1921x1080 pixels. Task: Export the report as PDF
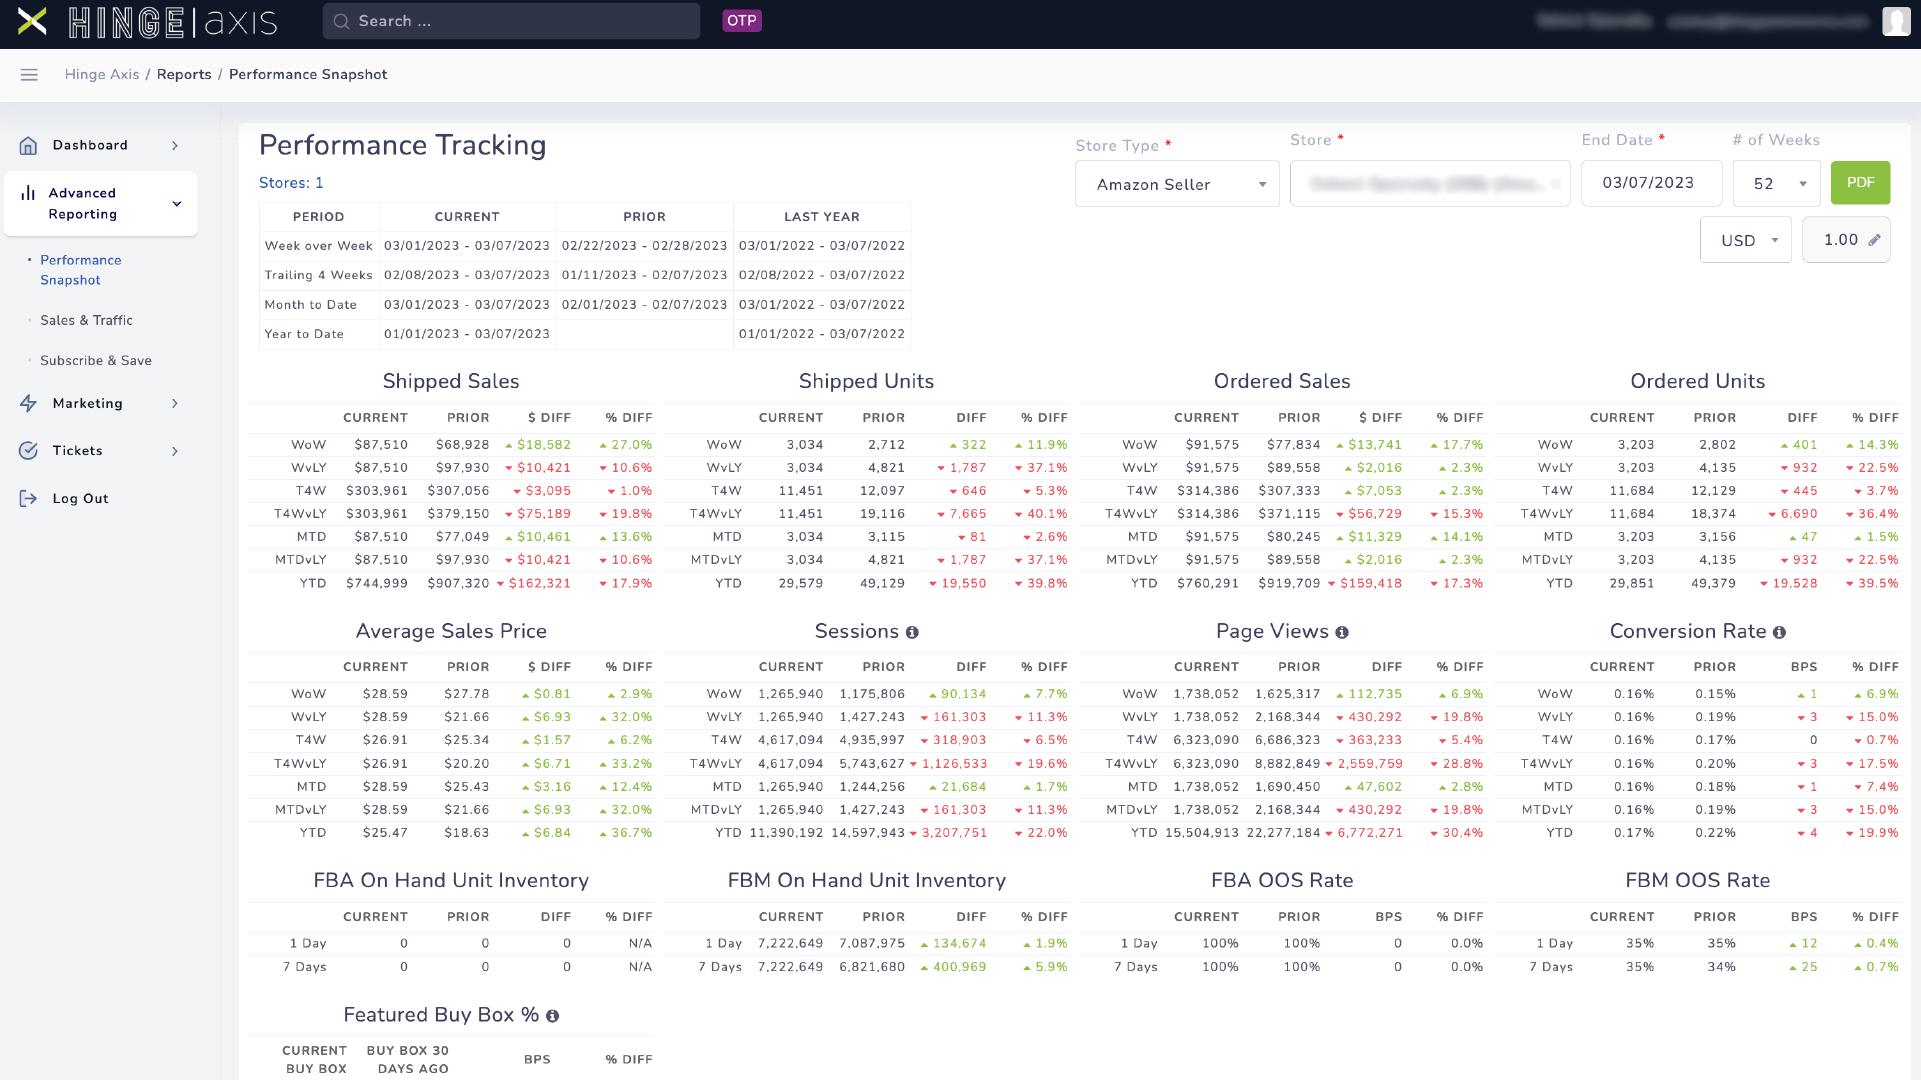1860,182
